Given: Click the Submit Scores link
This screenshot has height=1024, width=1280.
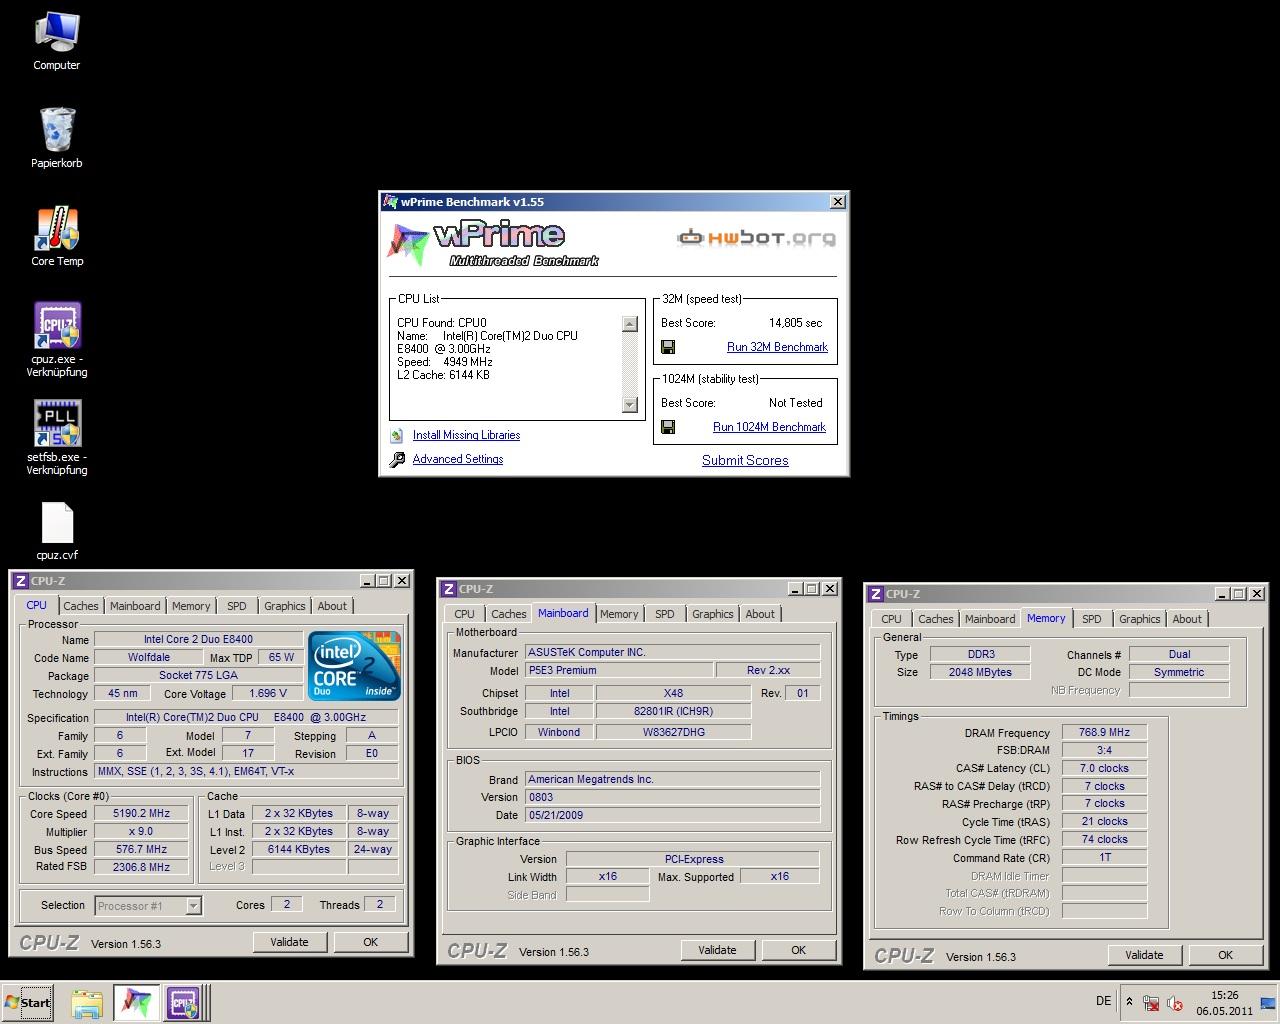Looking at the screenshot, I should (x=745, y=461).
